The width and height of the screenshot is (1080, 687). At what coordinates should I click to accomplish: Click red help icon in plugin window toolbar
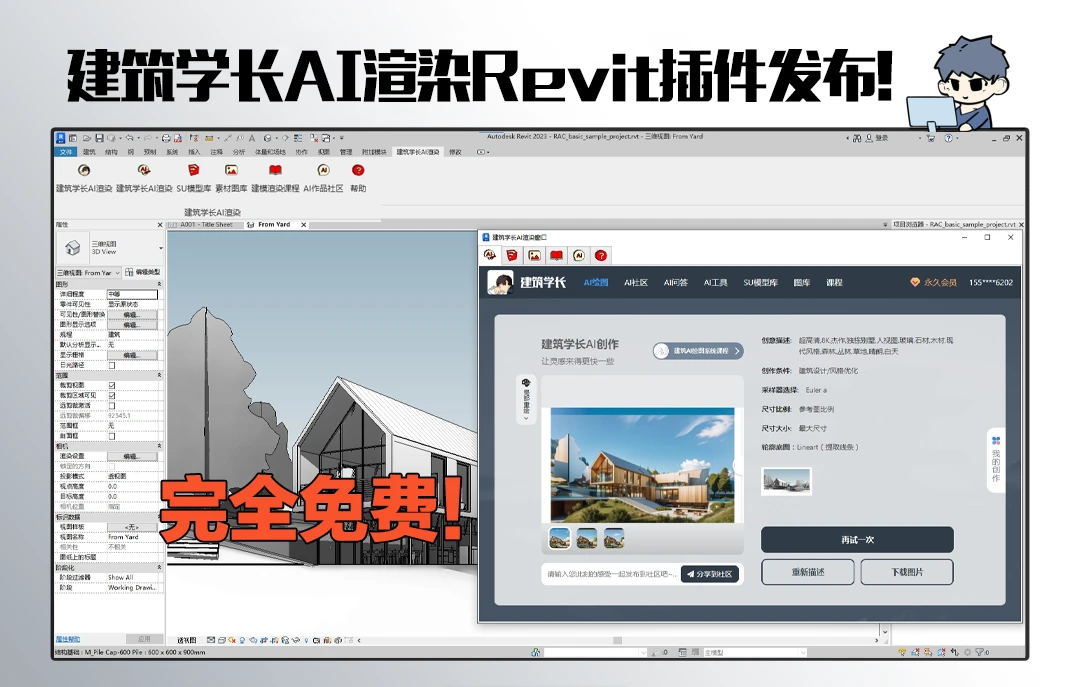(601, 256)
